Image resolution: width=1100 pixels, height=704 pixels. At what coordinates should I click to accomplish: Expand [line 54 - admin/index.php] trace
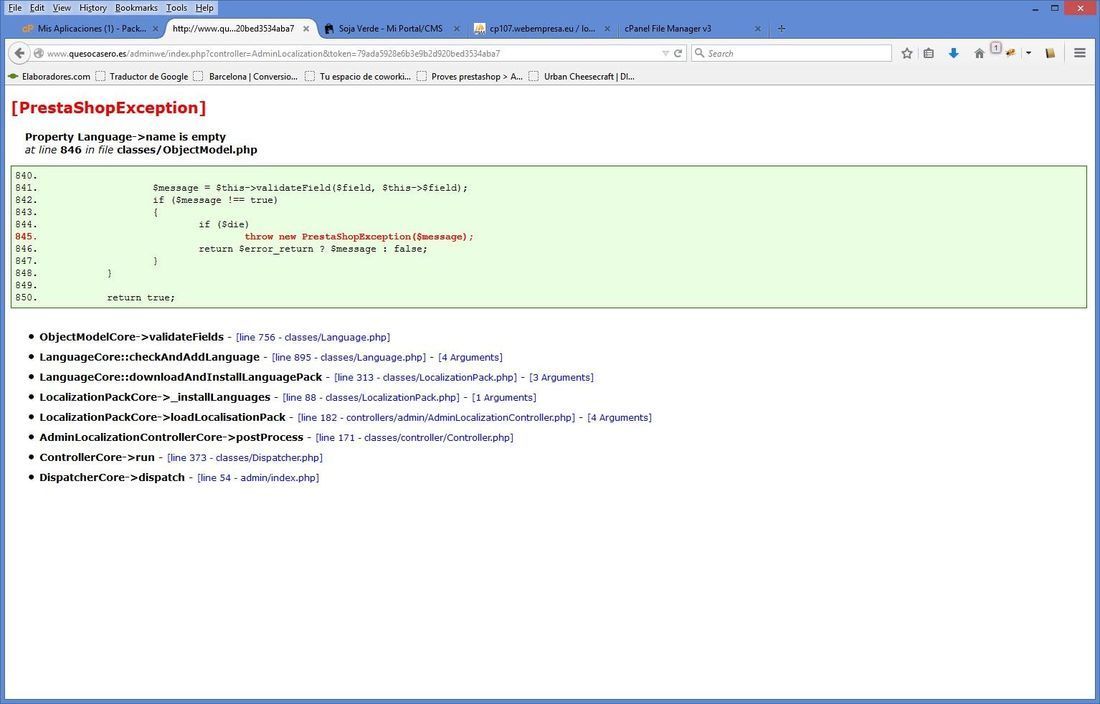coord(258,478)
